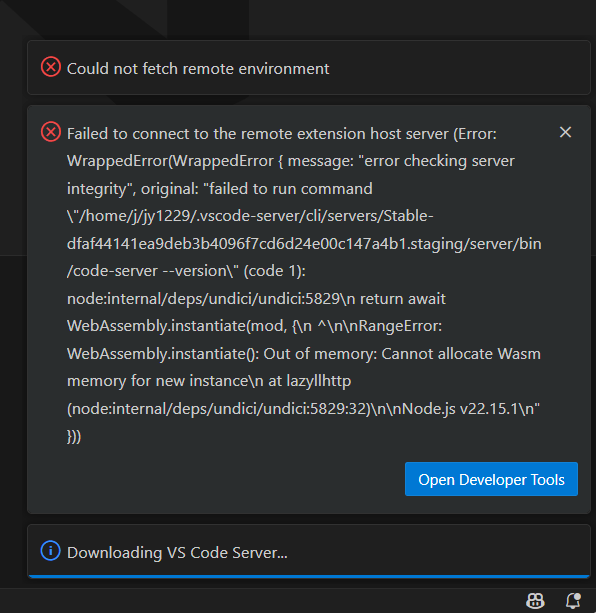Click the blue download progress bar
Viewport: 596px width, 613px height.
point(309,576)
